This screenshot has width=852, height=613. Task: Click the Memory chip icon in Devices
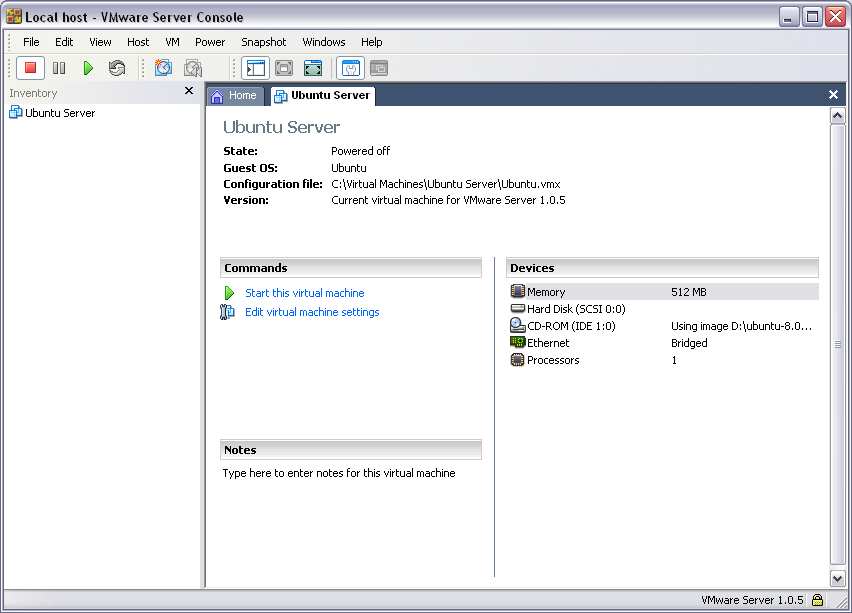click(517, 291)
